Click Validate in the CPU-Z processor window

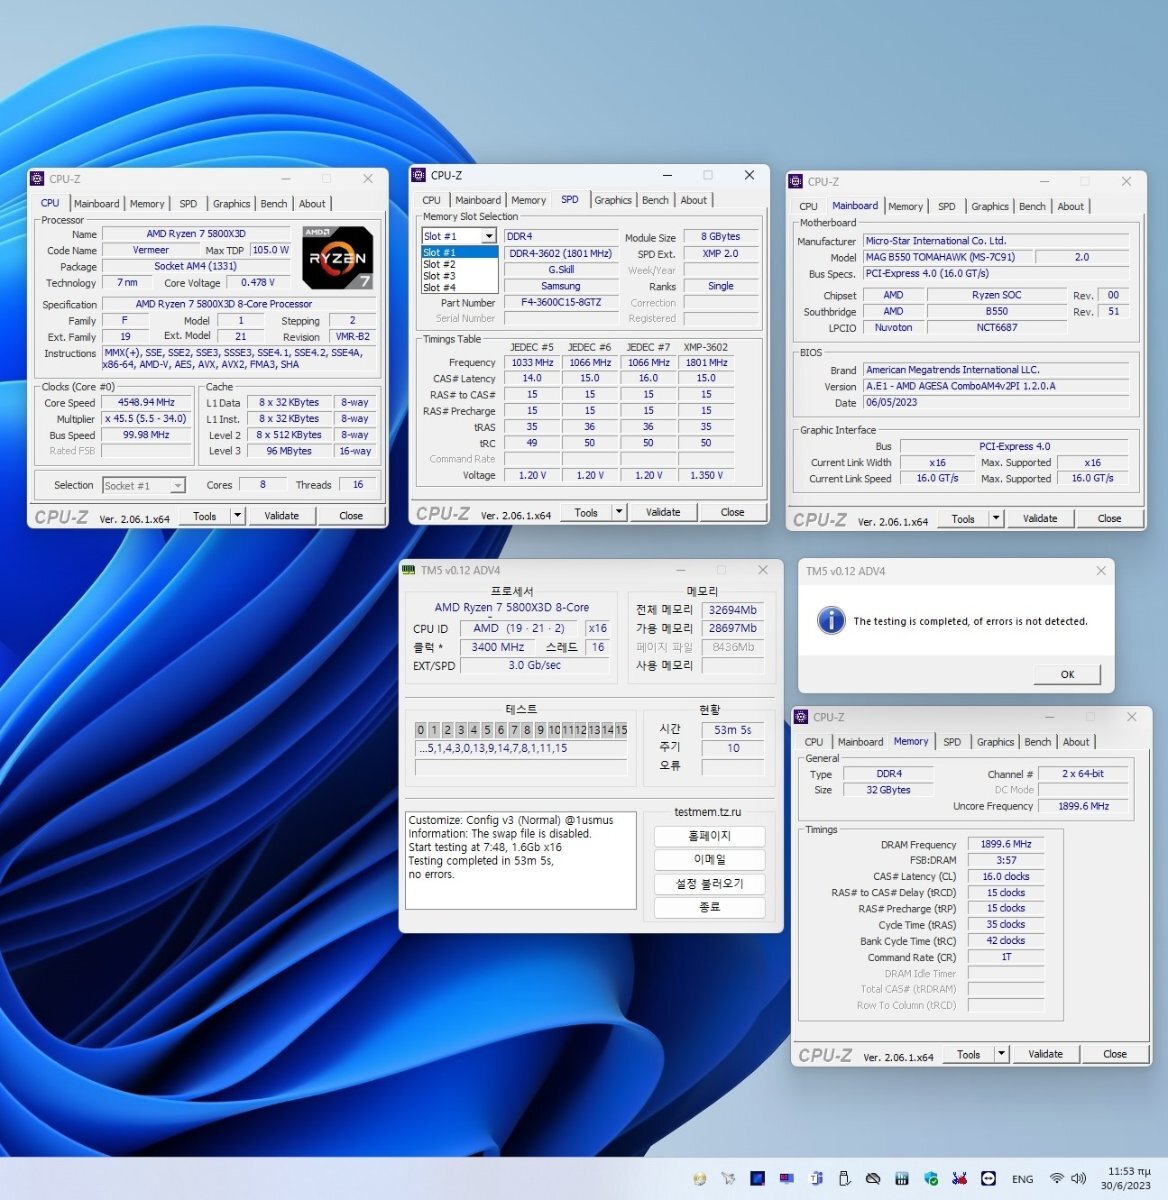[282, 516]
